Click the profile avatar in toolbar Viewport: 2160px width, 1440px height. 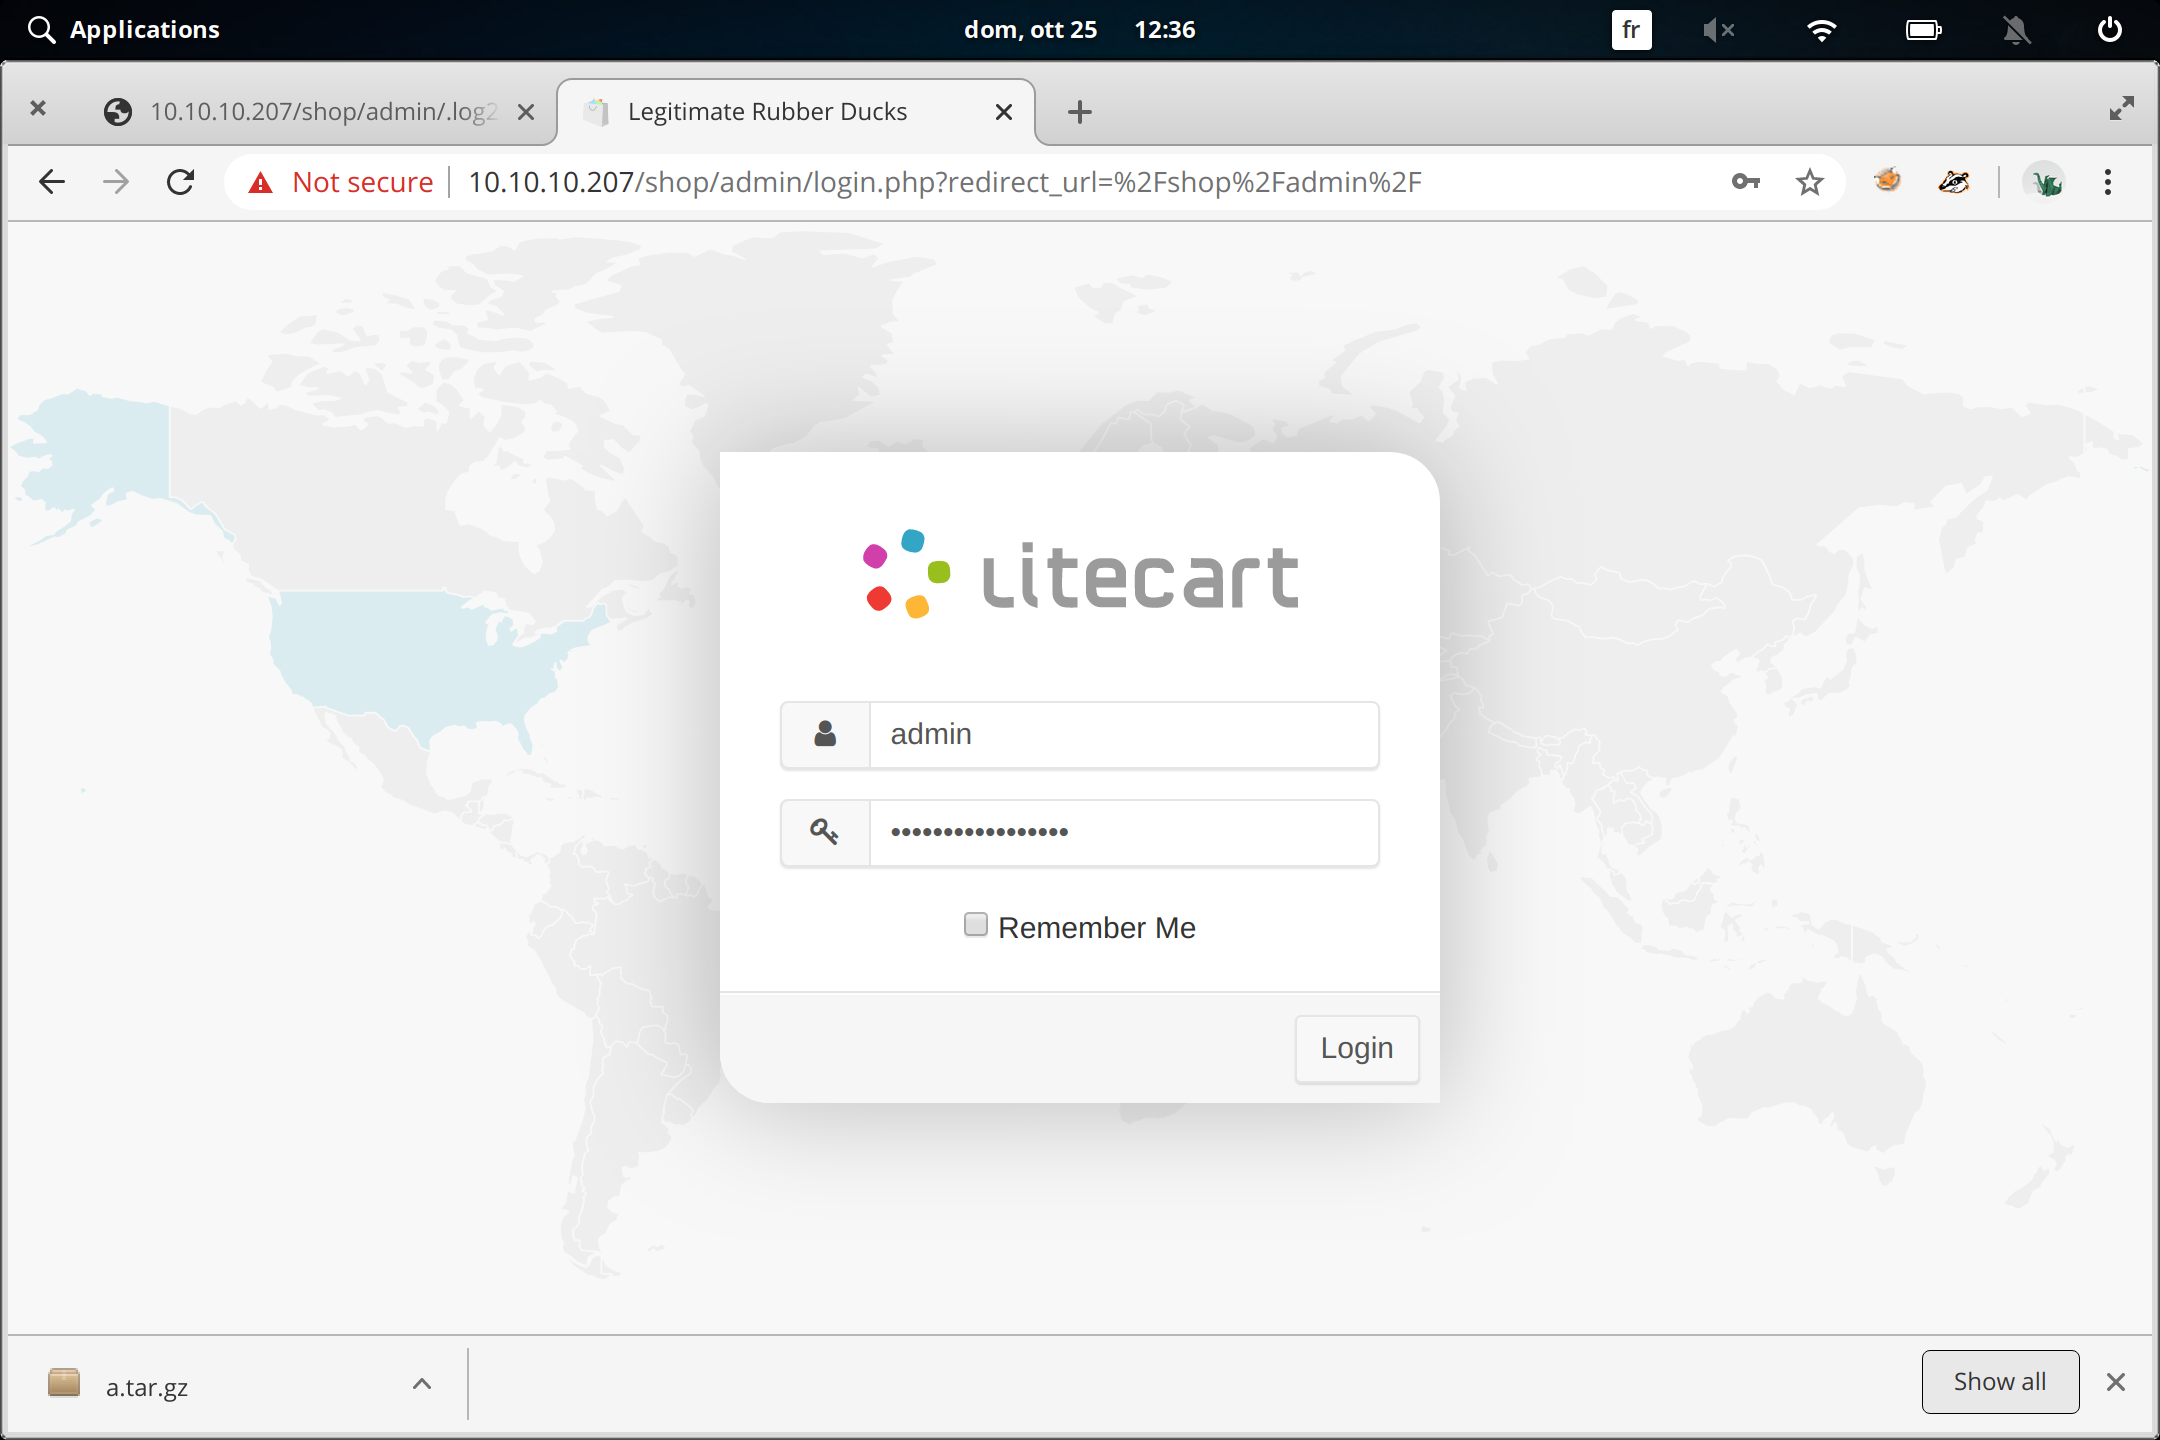2044,182
